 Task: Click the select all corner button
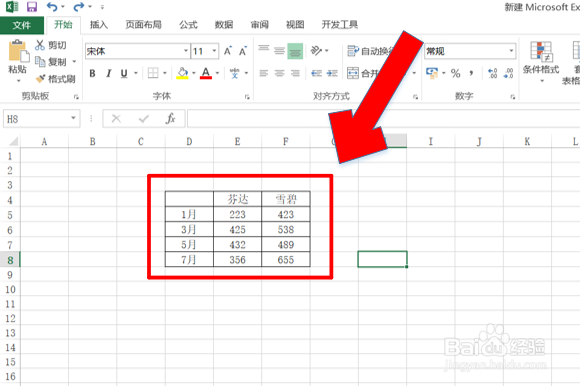click(13, 141)
